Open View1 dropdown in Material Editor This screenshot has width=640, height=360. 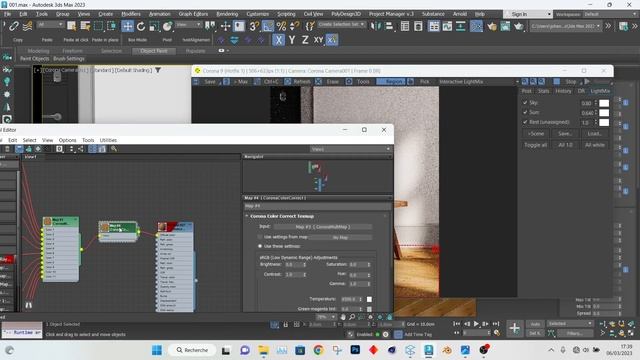point(351,149)
